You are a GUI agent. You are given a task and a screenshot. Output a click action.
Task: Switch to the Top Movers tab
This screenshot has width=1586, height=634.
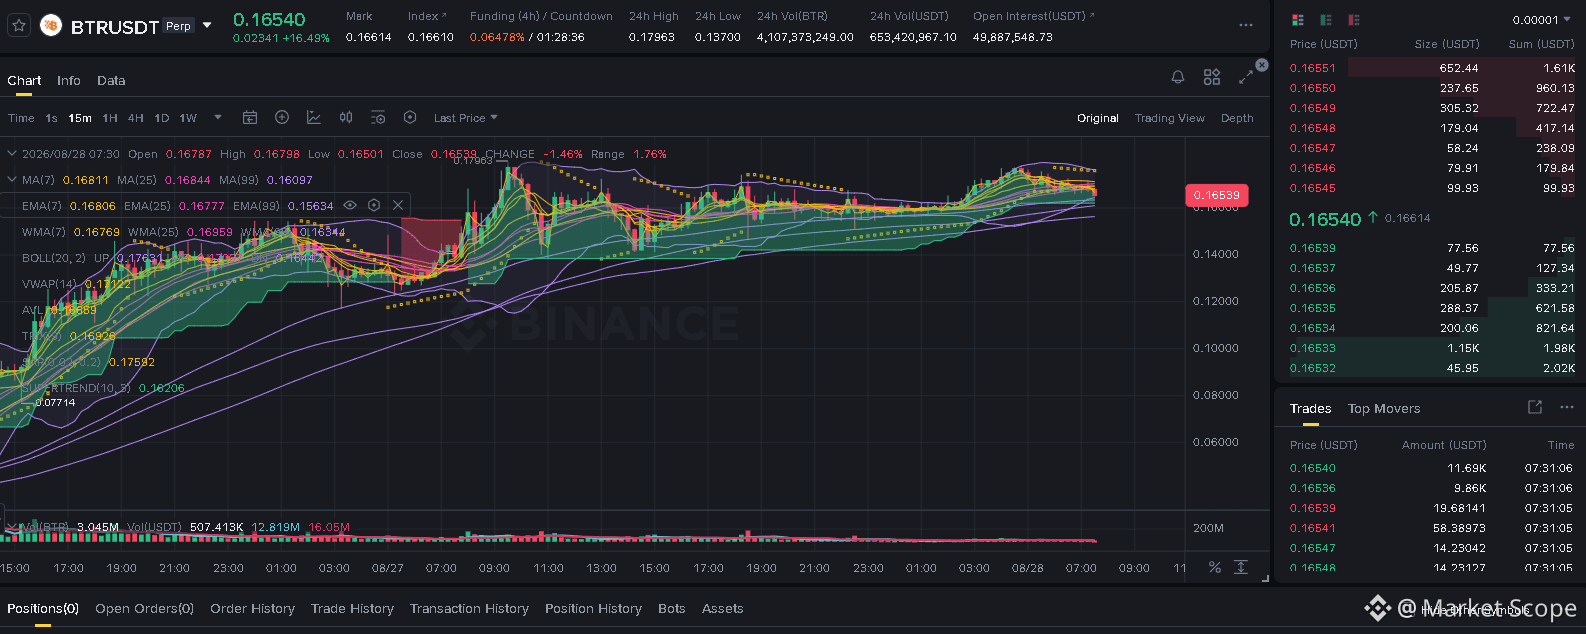pyautogui.click(x=1384, y=409)
